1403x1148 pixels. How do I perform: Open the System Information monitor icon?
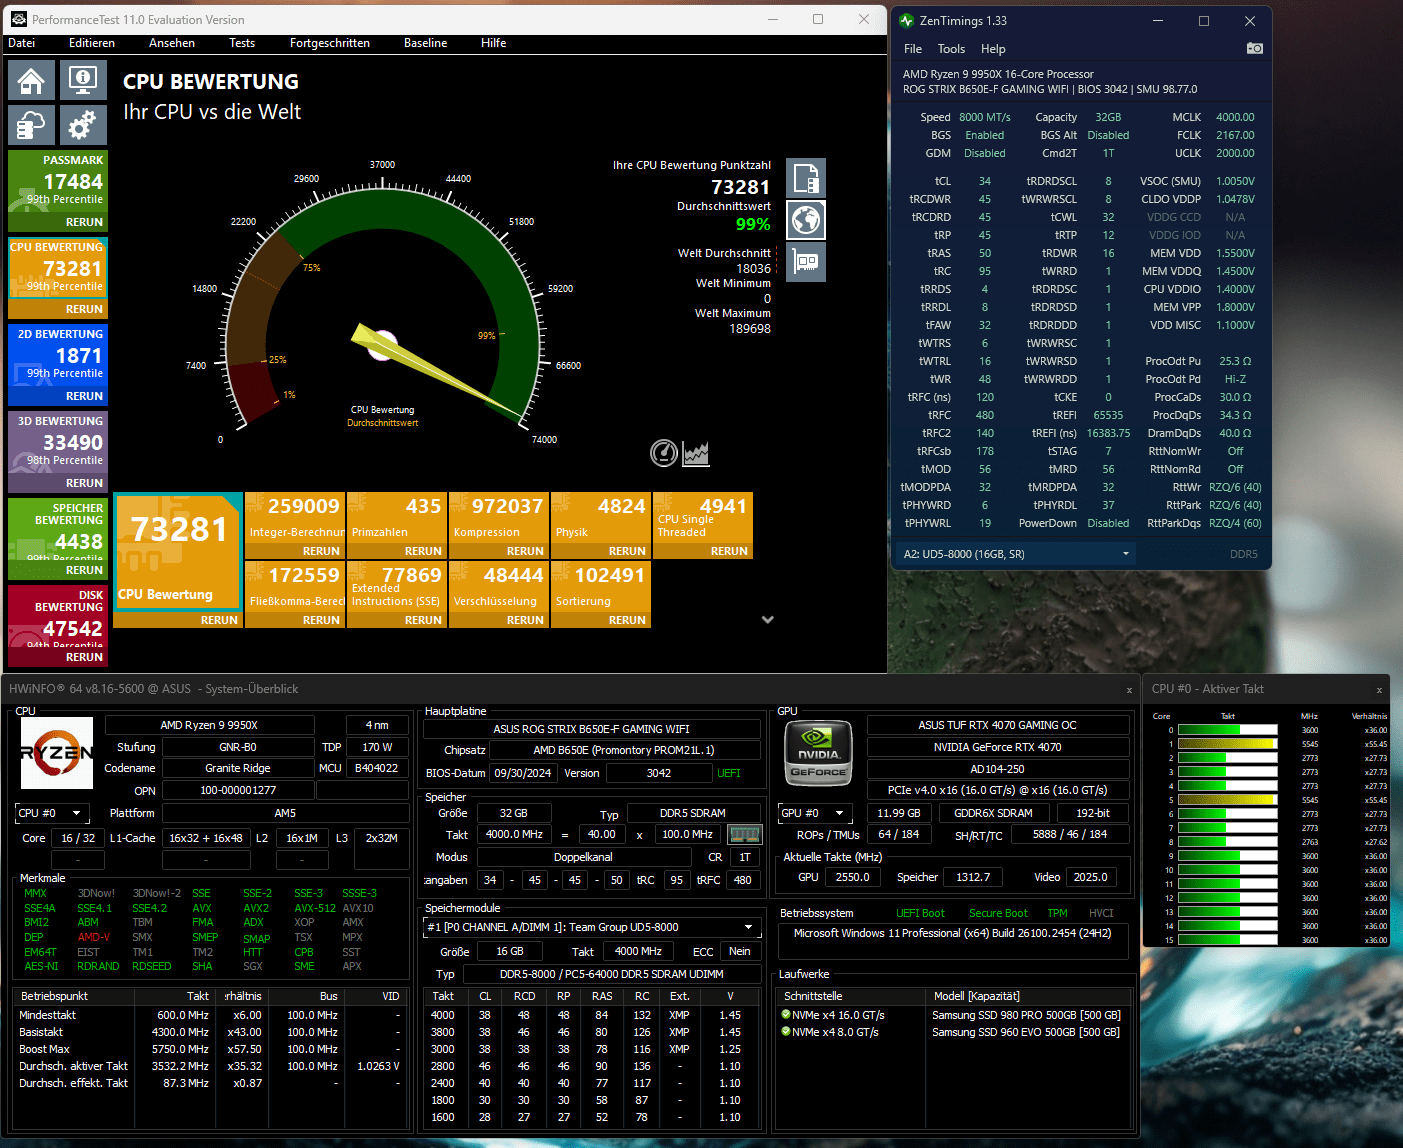coord(83,80)
